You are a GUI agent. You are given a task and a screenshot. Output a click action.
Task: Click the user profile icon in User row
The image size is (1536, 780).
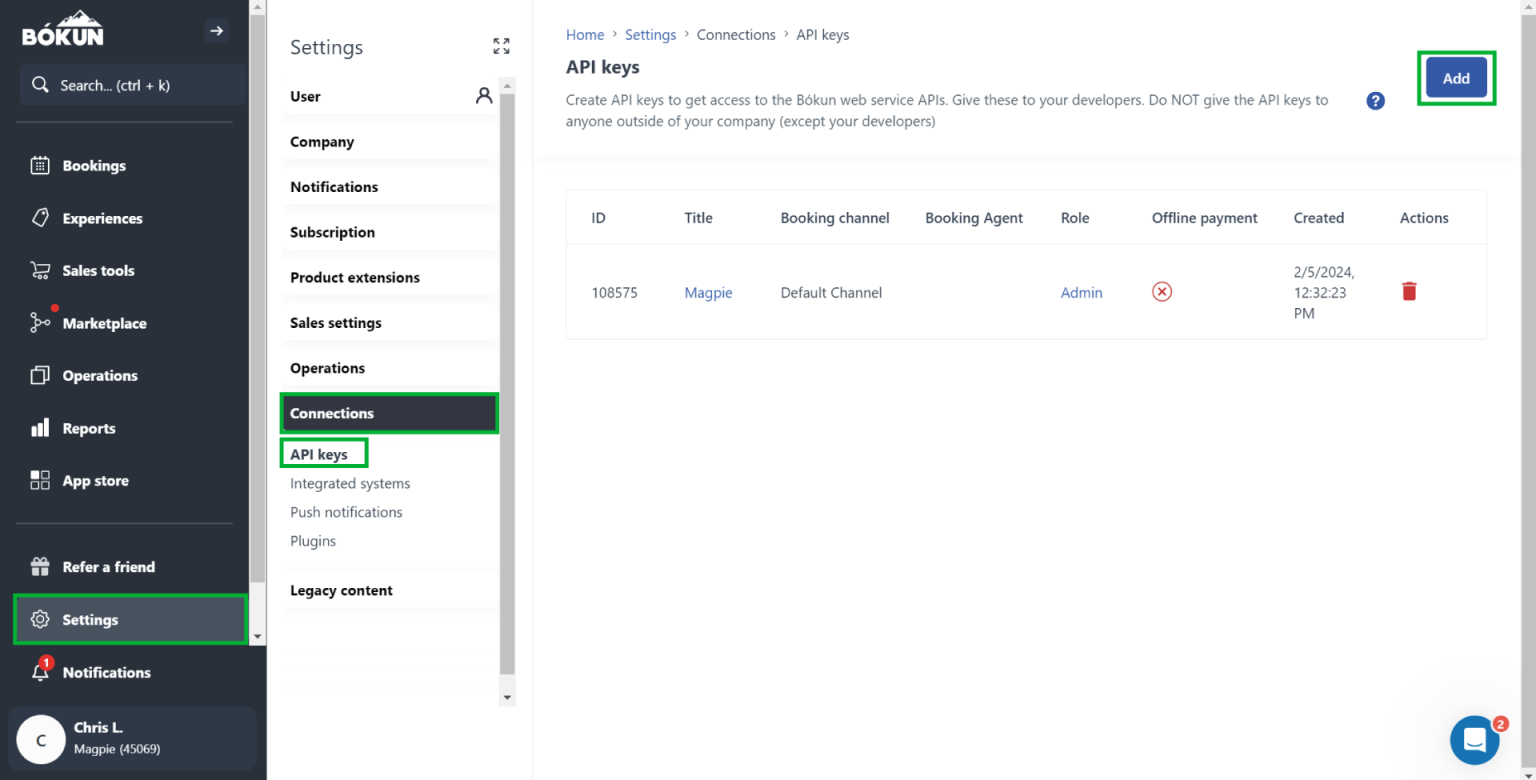click(x=484, y=96)
